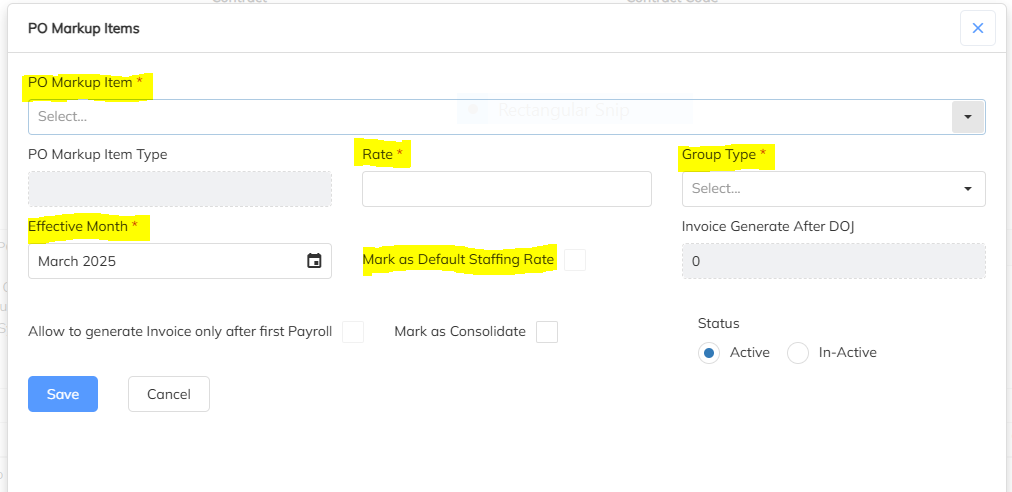Check the Mark as Consolidate box
Screen dimensions: 1012x492
pyautogui.click(x=547, y=332)
